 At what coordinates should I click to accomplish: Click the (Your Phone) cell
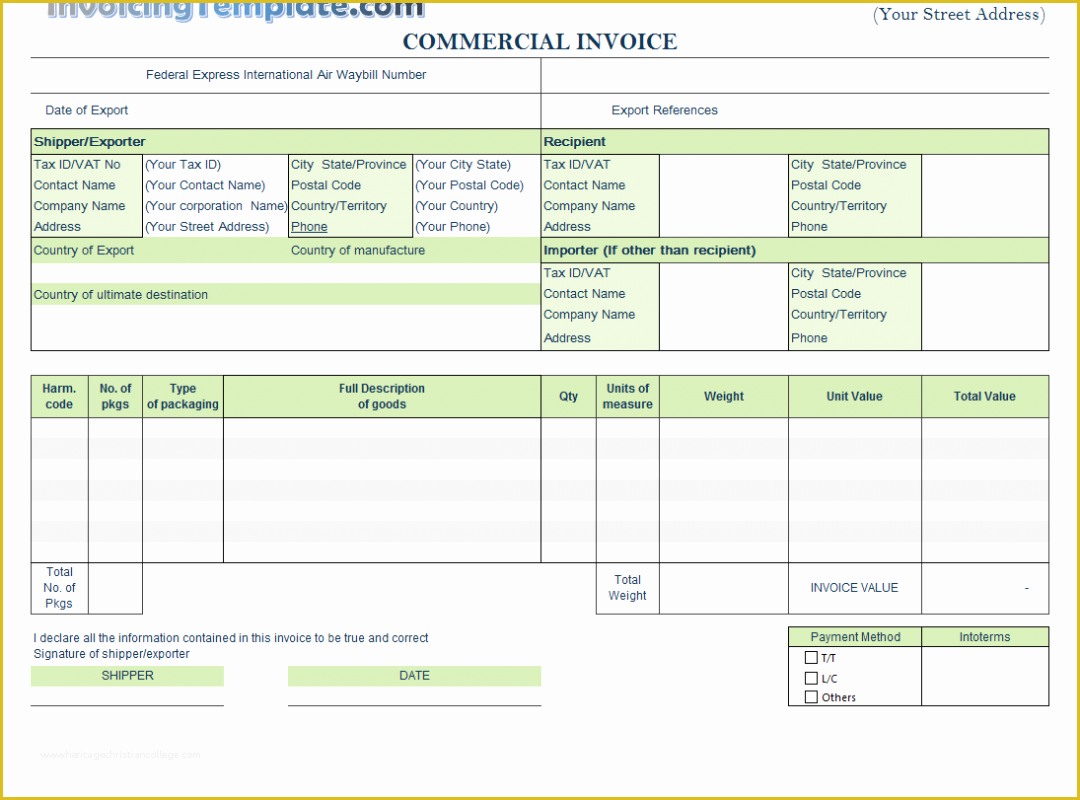pyautogui.click(x=453, y=227)
